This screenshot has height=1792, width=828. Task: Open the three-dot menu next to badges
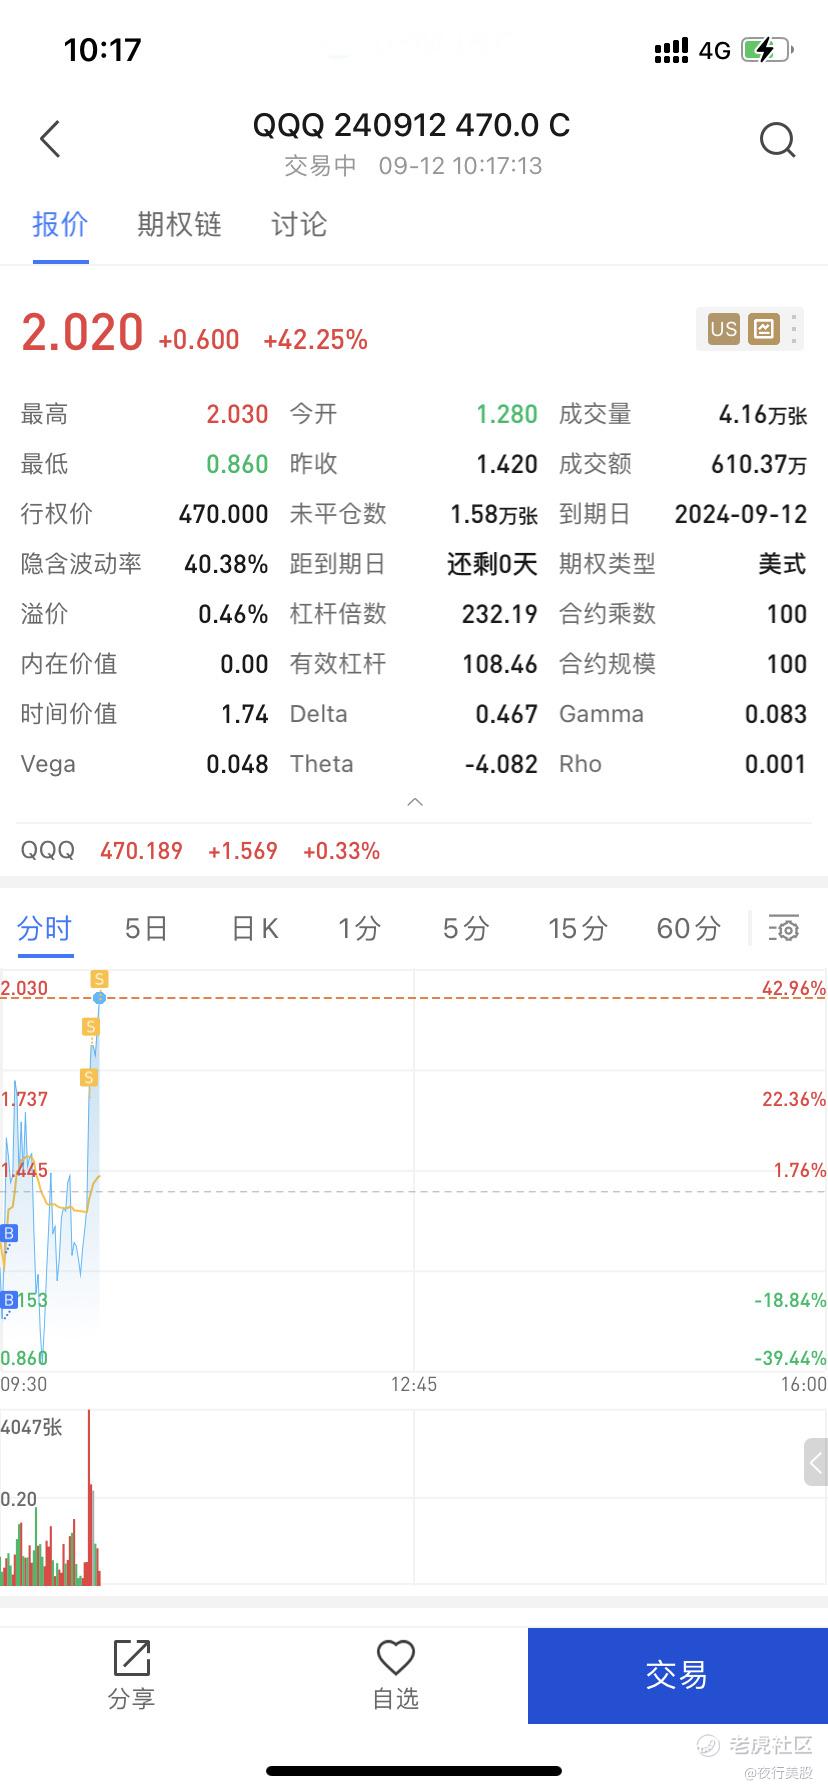(x=794, y=329)
